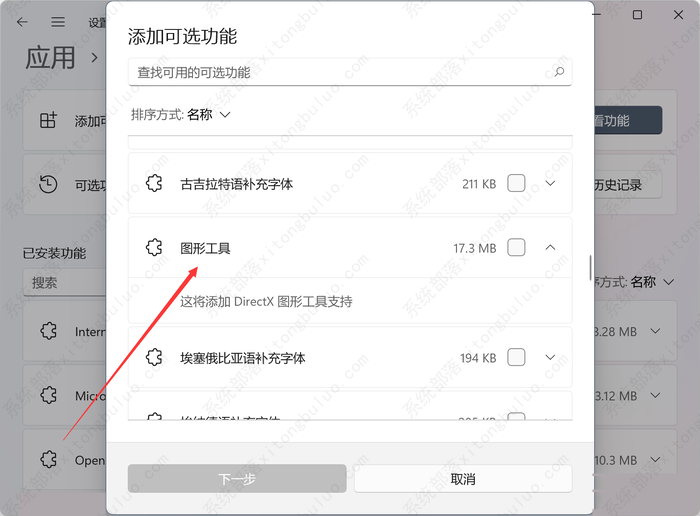The image size is (700, 516).
Task: Expand the 埃塞俄比亚语补充字体 details chevron
Action: tap(550, 358)
